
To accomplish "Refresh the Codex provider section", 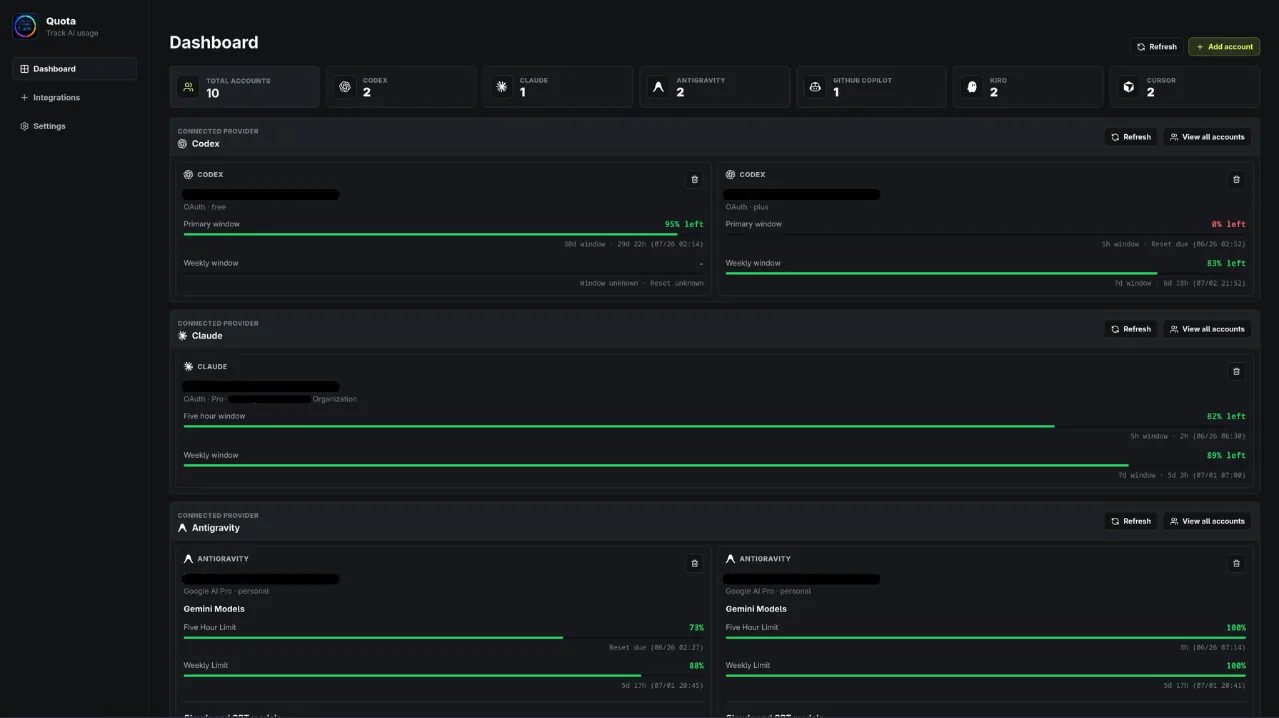I will [1131, 137].
